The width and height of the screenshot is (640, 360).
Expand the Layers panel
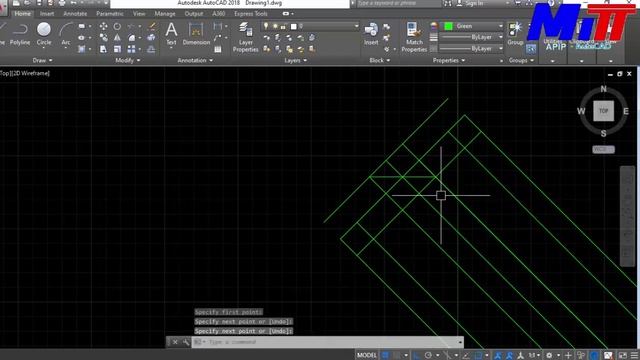click(296, 60)
